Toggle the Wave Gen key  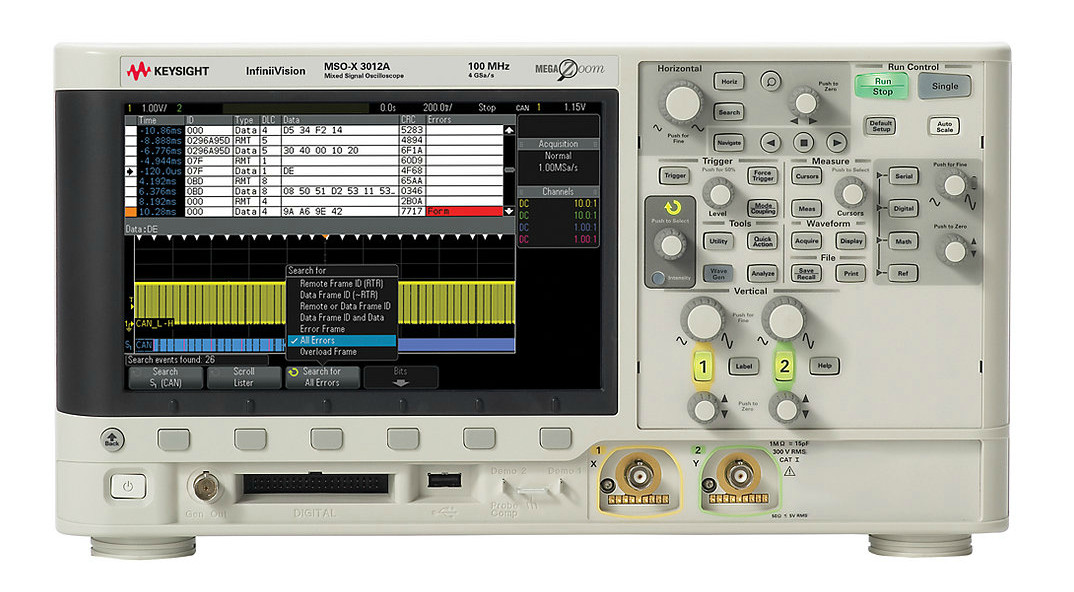pos(719,273)
